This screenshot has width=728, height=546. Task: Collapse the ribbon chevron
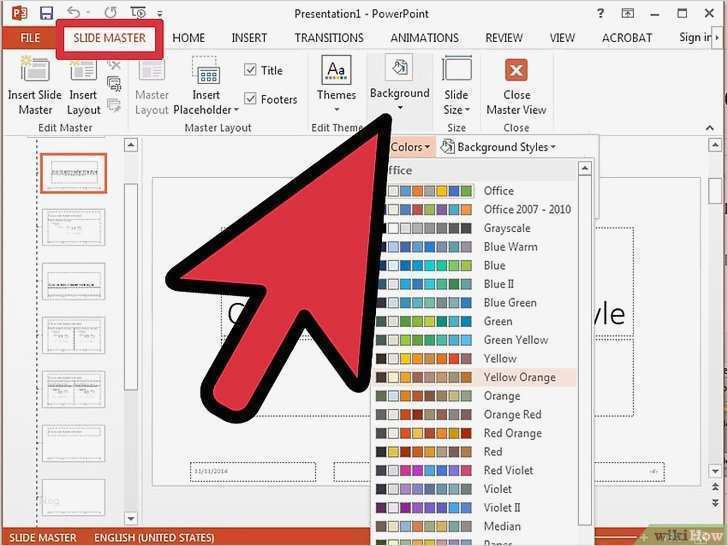tap(709, 128)
